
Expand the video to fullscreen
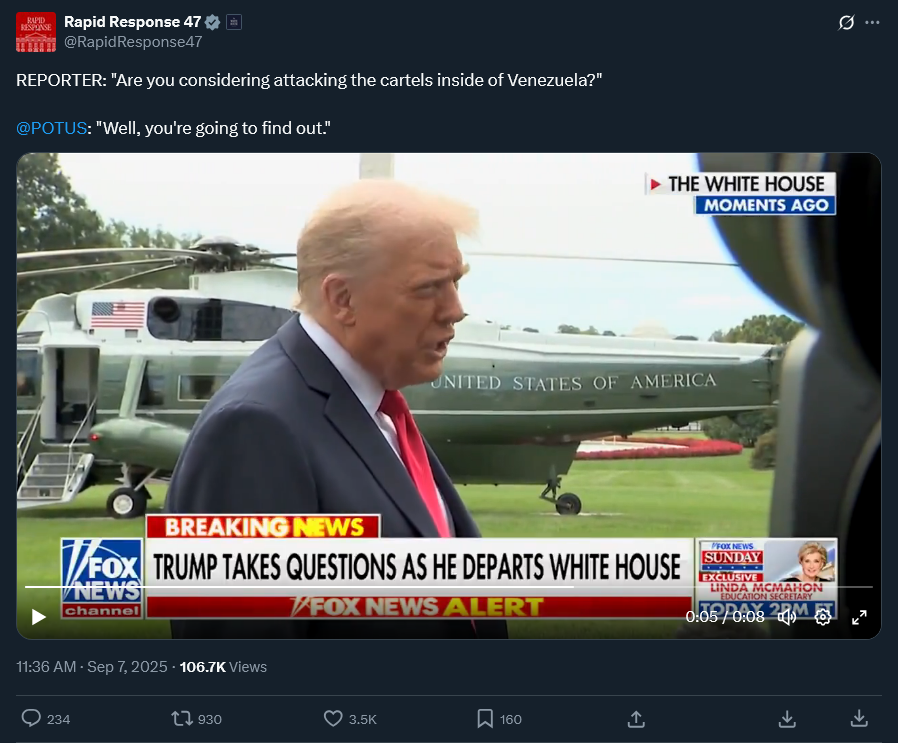[x=859, y=617]
